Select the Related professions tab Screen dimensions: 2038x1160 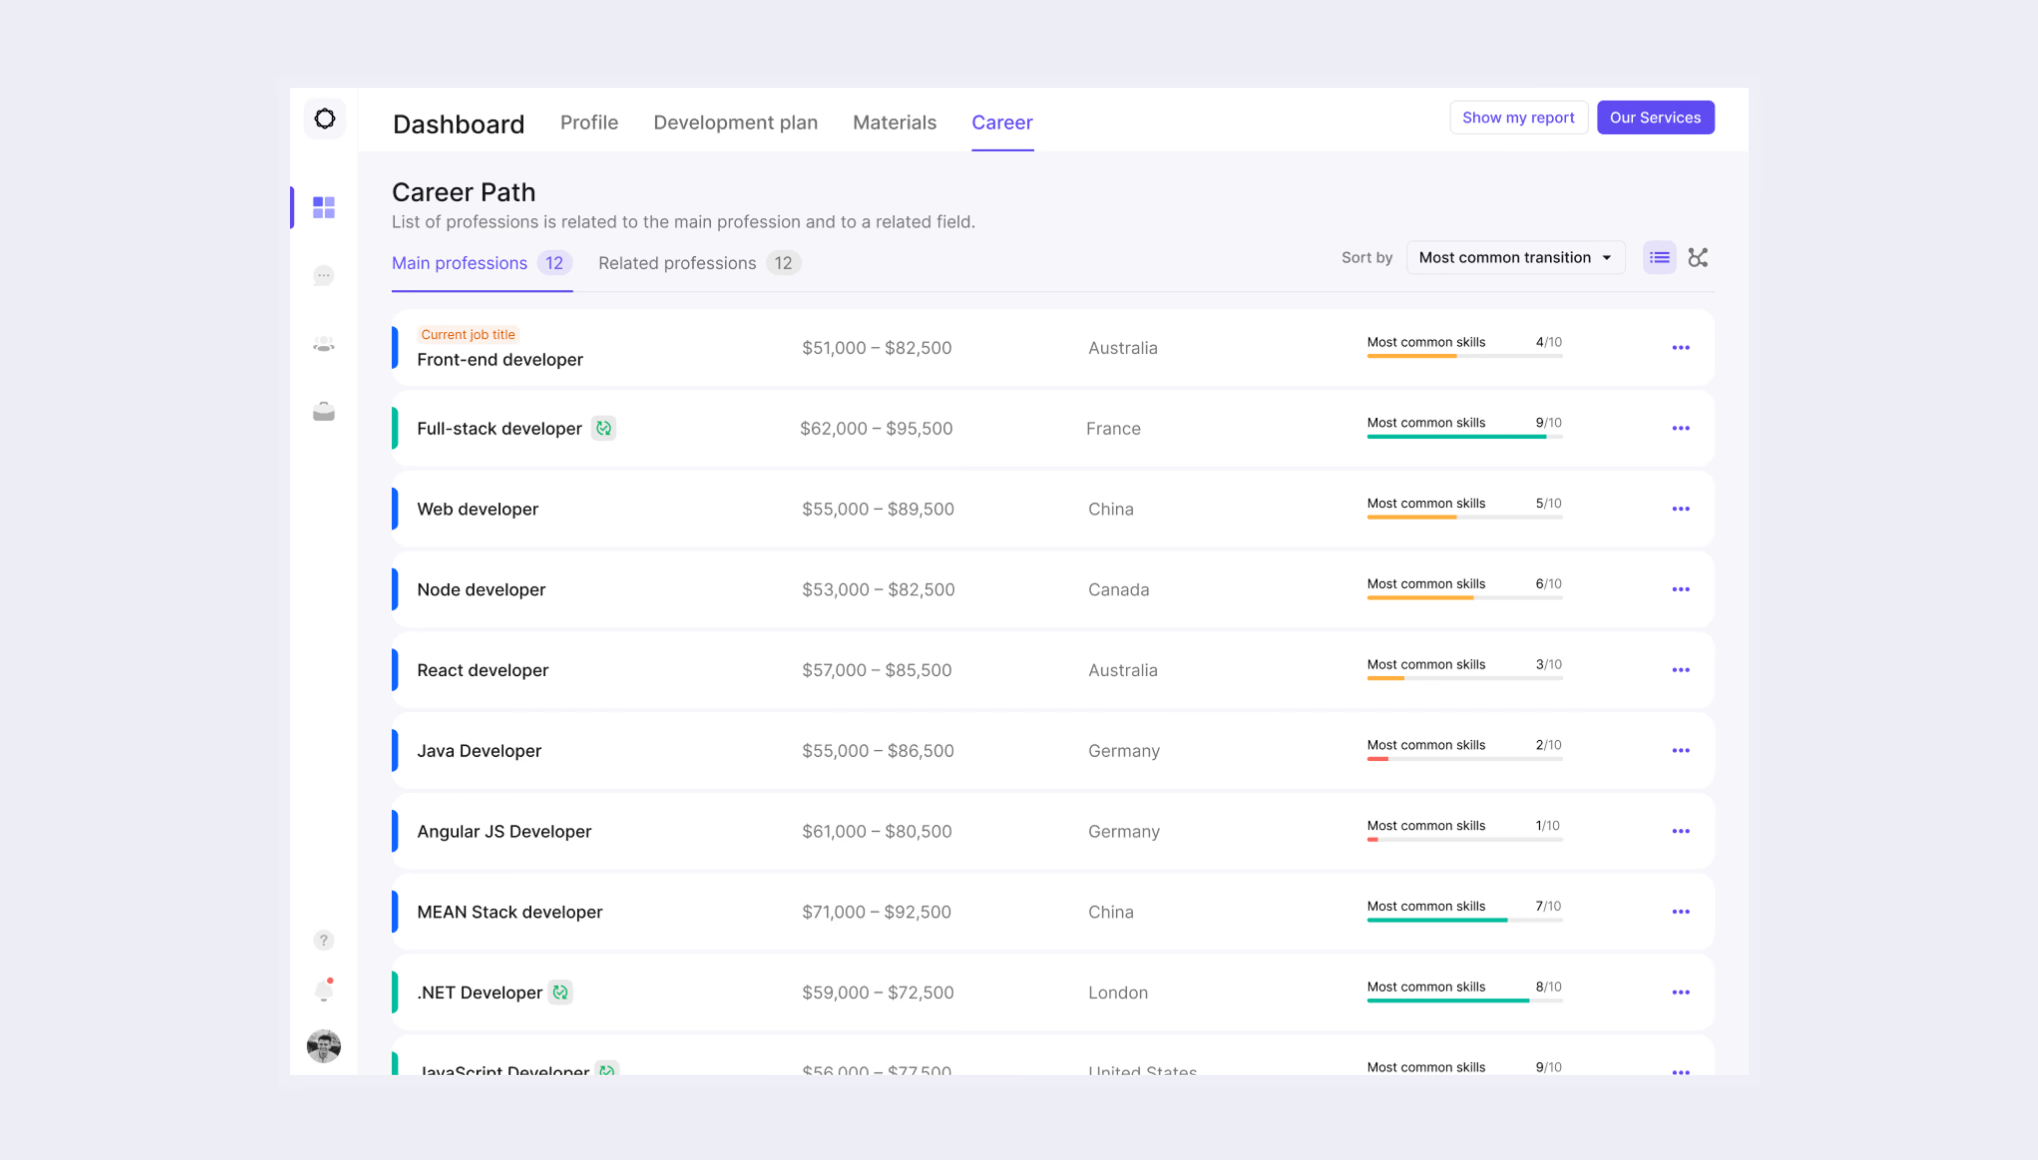pyautogui.click(x=698, y=263)
